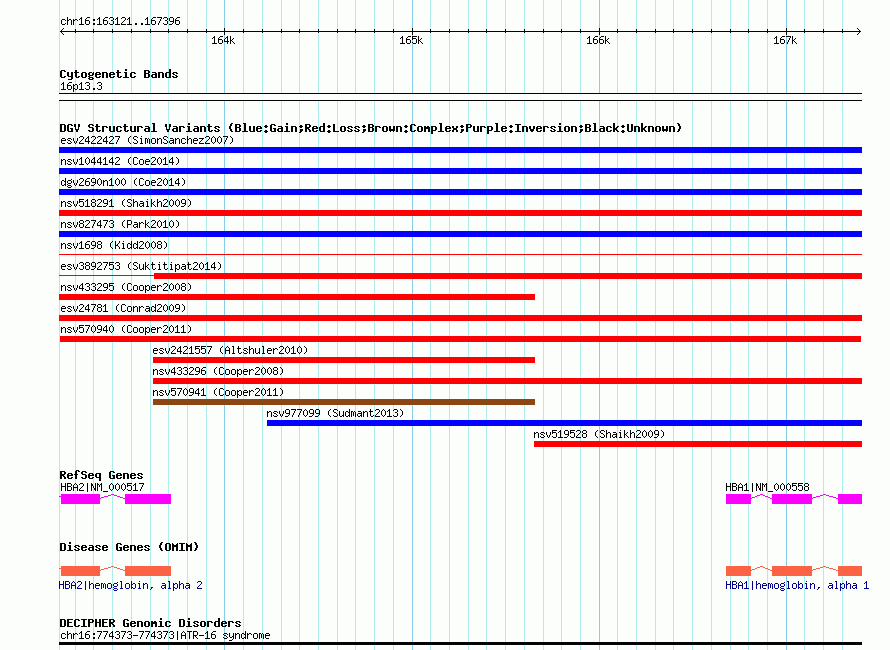Click the 16p13.3 cytogenetic band label
This screenshot has height=650, width=890.
[x=81, y=86]
